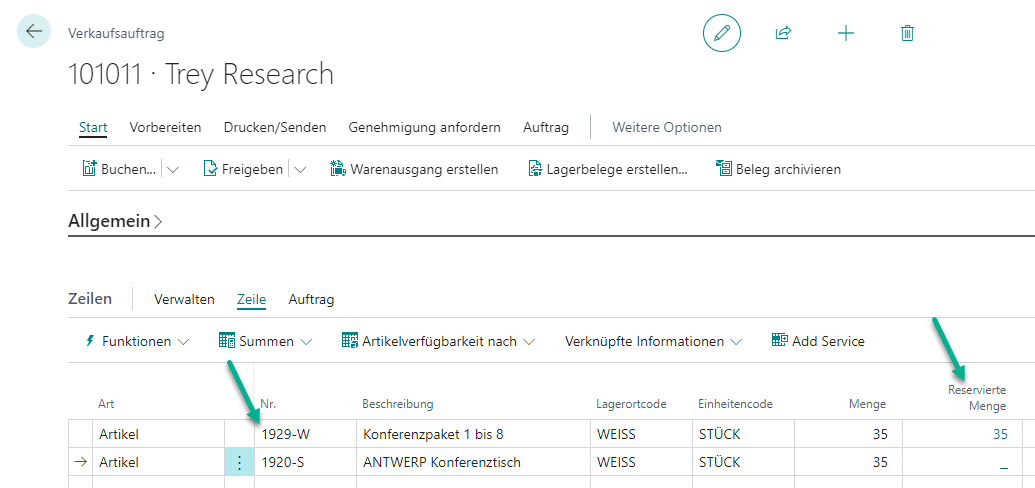
Task: Click the Menge column header
Action: [867, 403]
